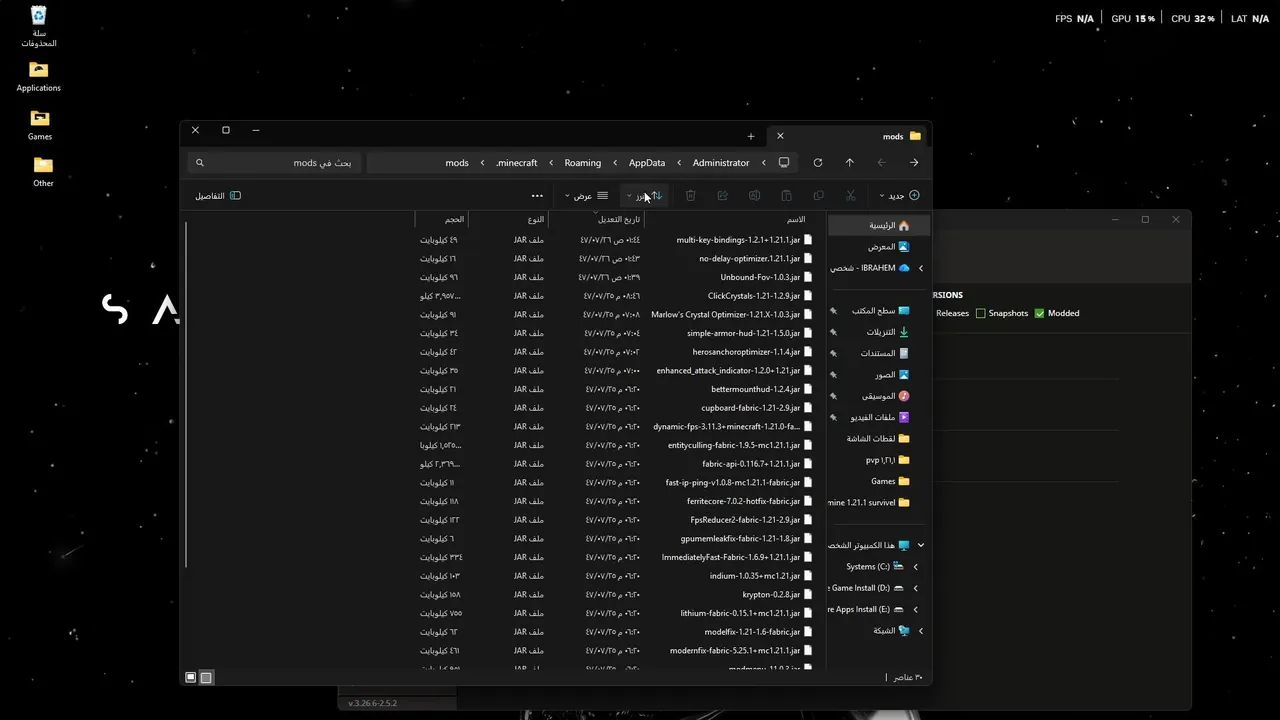This screenshot has width=1280, height=720.
Task: Click AppData in address breadcrumb
Action: point(647,163)
